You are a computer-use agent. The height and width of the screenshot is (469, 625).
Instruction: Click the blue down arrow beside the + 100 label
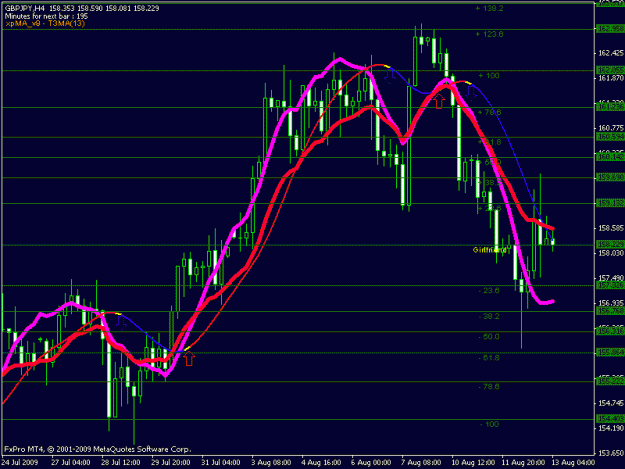pyautogui.click(x=471, y=94)
